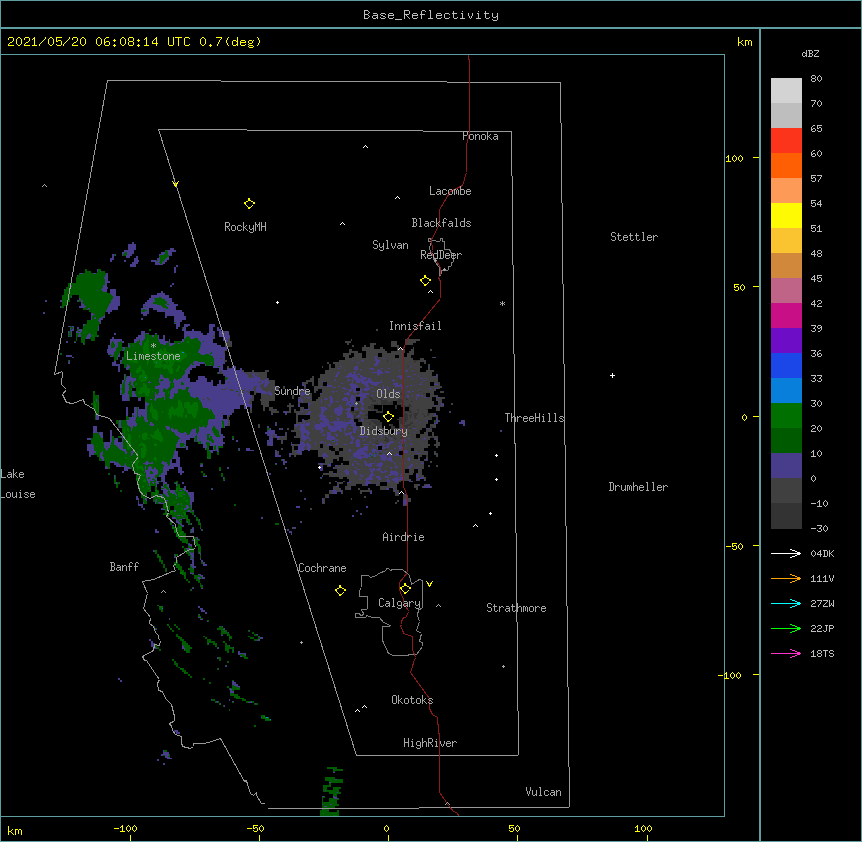Click the Blackfalds label
Image resolution: width=862 pixels, height=842 pixels.
441,223
